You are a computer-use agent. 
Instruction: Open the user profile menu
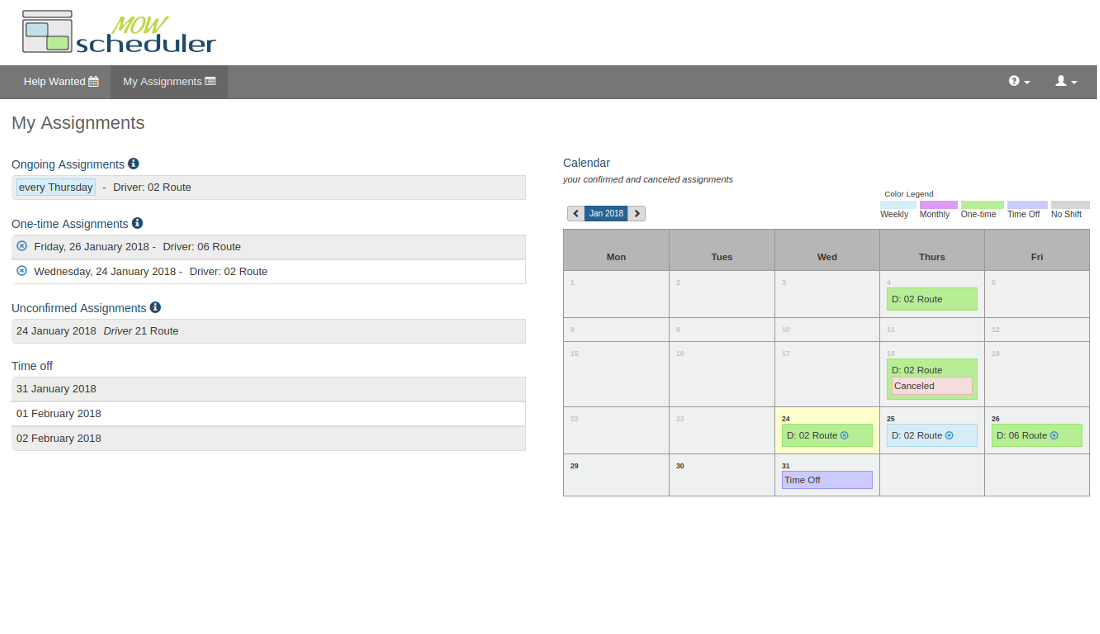pyautogui.click(x=1064, y=81)
